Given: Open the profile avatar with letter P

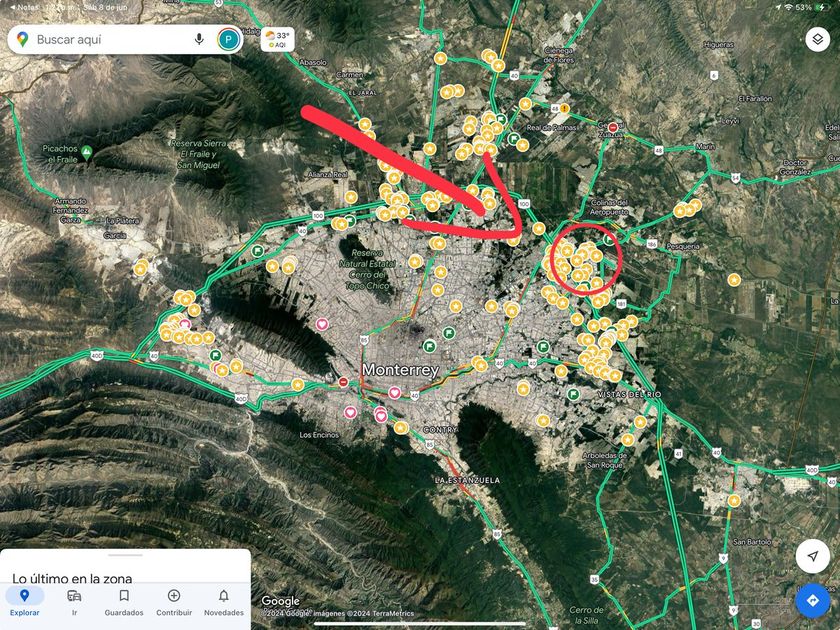Looking at the screenshot, I should click(229, 40).
